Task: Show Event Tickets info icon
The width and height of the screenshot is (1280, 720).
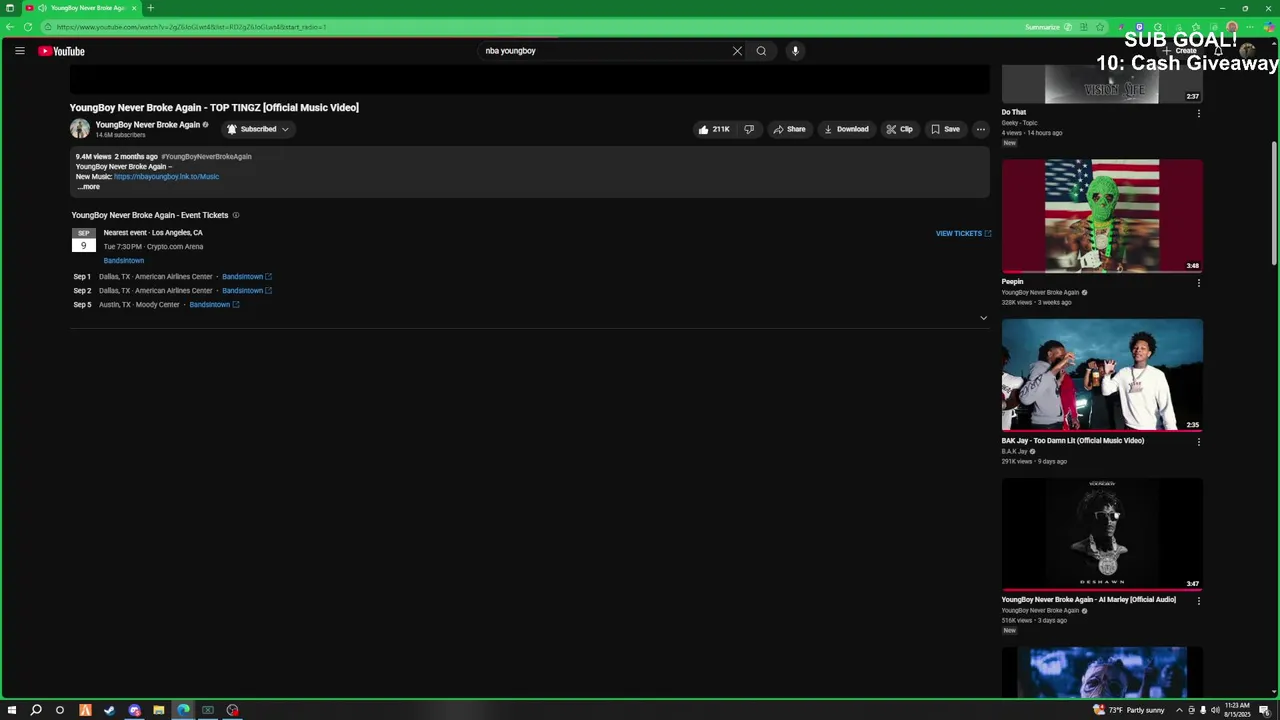Action: point(236,215)
